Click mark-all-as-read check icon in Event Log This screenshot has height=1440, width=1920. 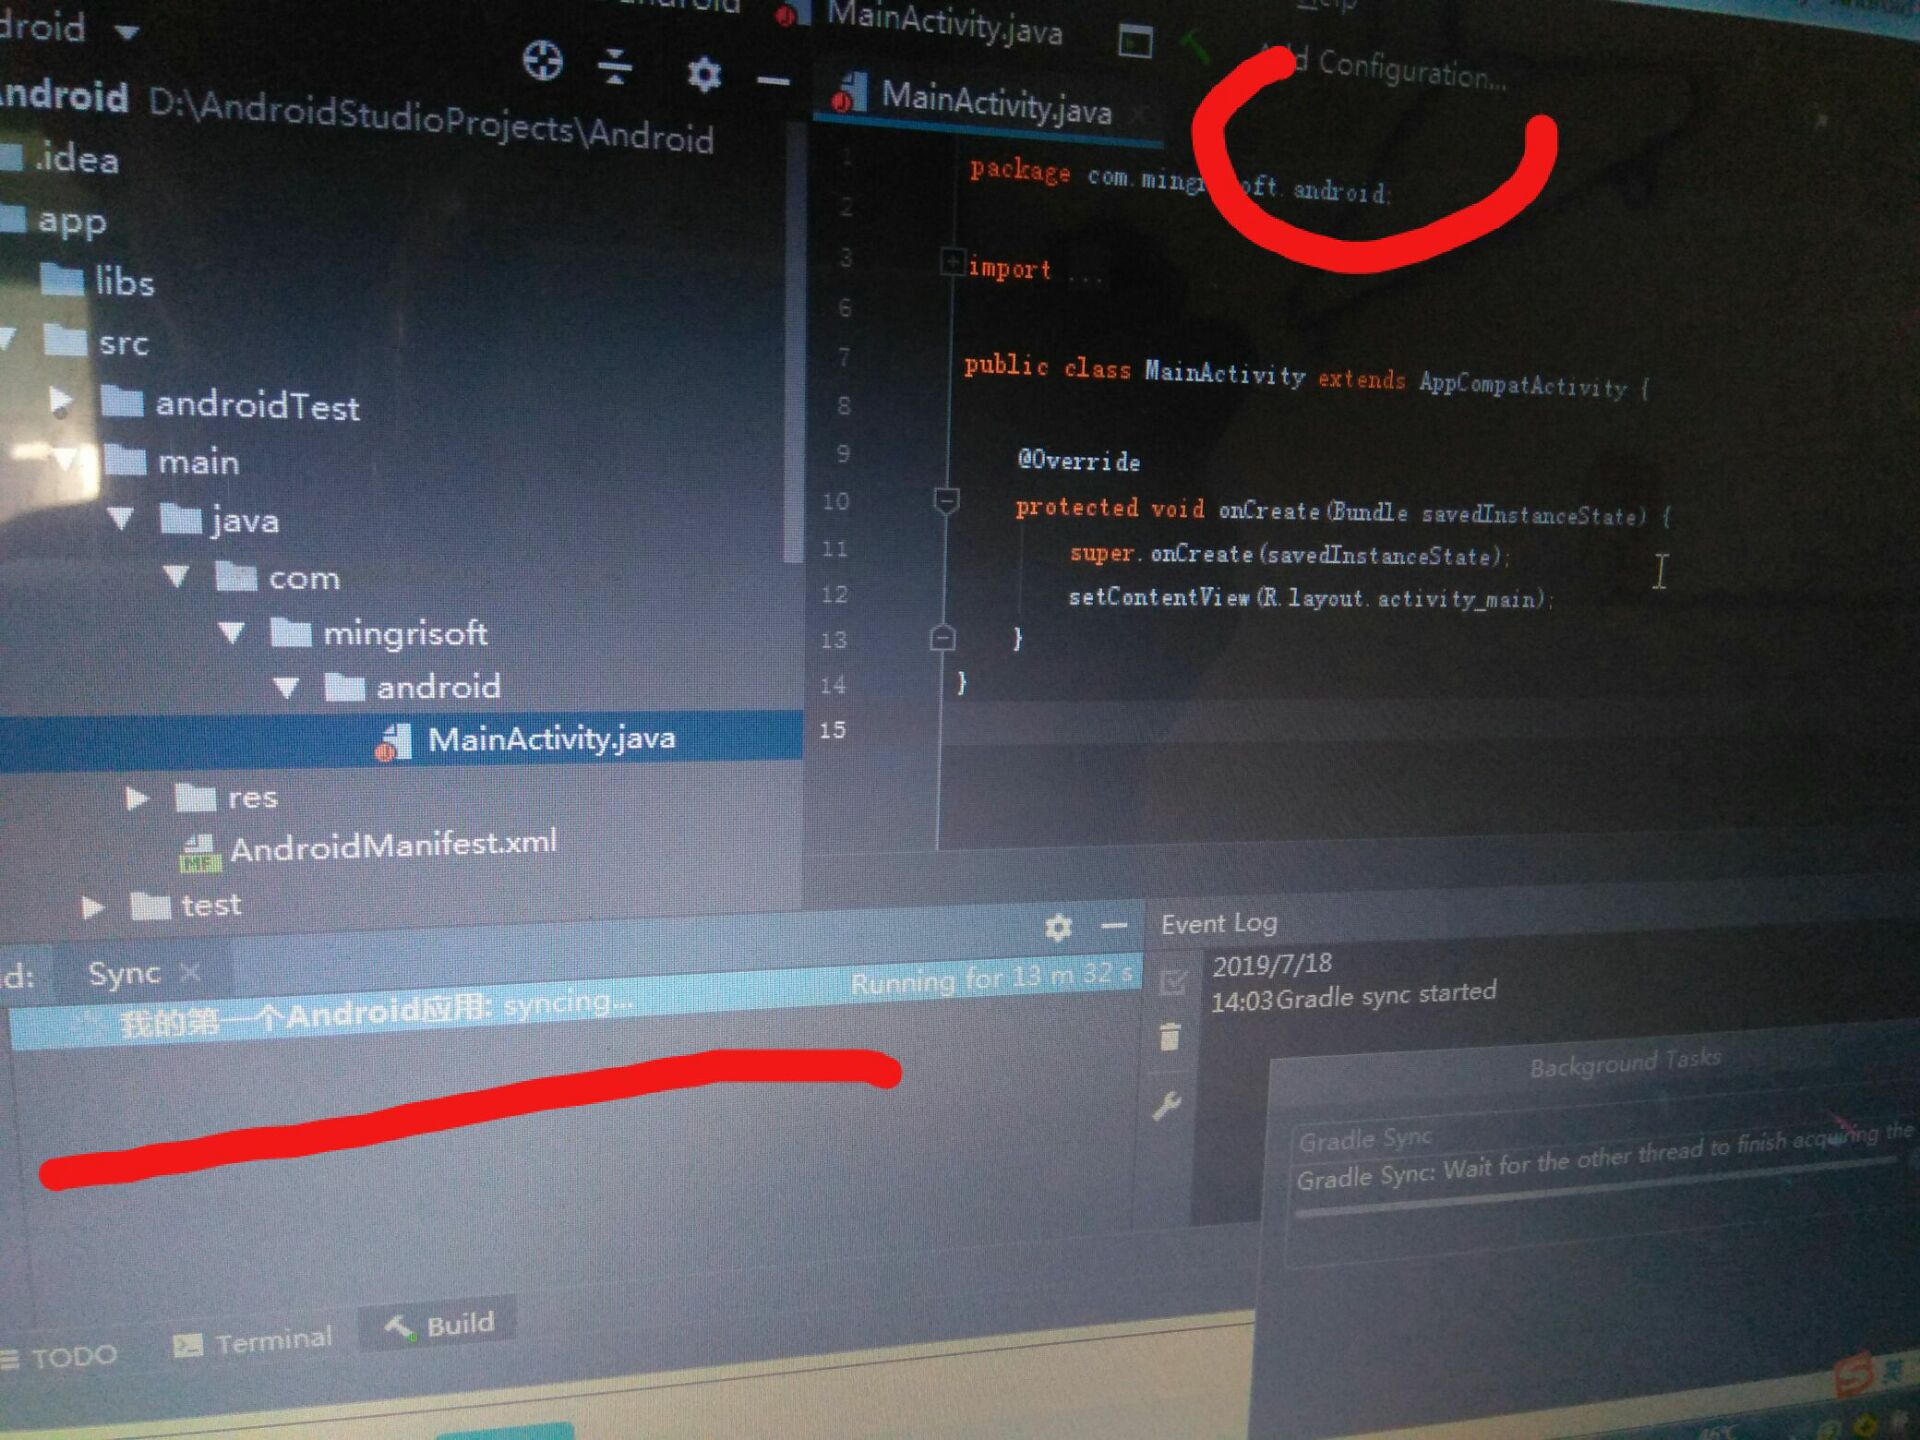pos(1172,982)
